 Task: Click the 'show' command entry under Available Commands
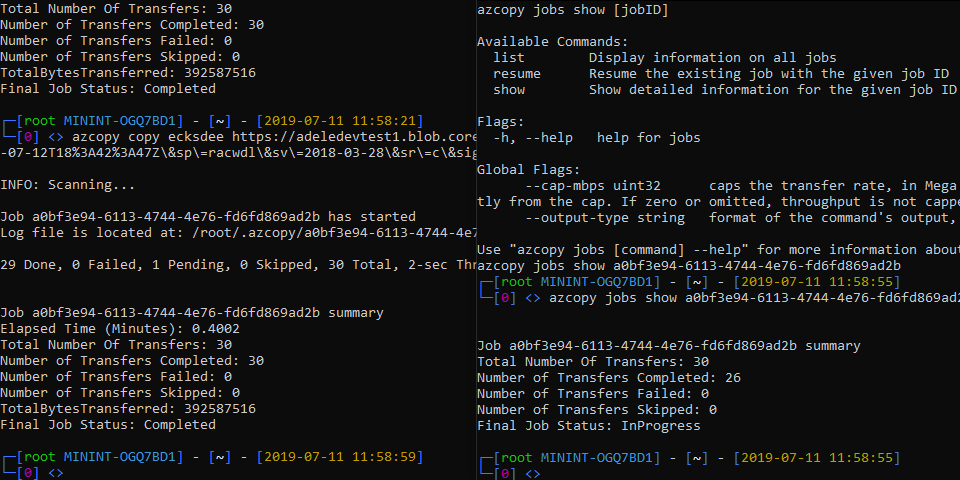[x=724, y=89]
